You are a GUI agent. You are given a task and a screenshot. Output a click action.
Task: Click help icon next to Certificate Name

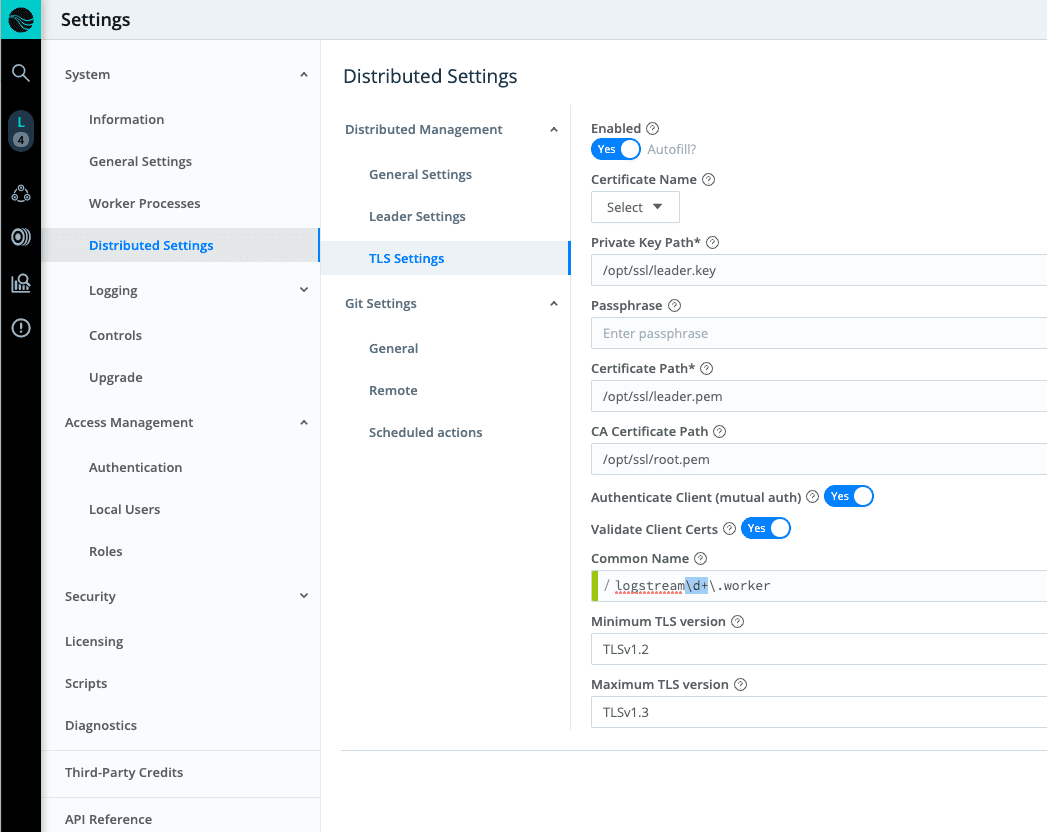point(709,180)
